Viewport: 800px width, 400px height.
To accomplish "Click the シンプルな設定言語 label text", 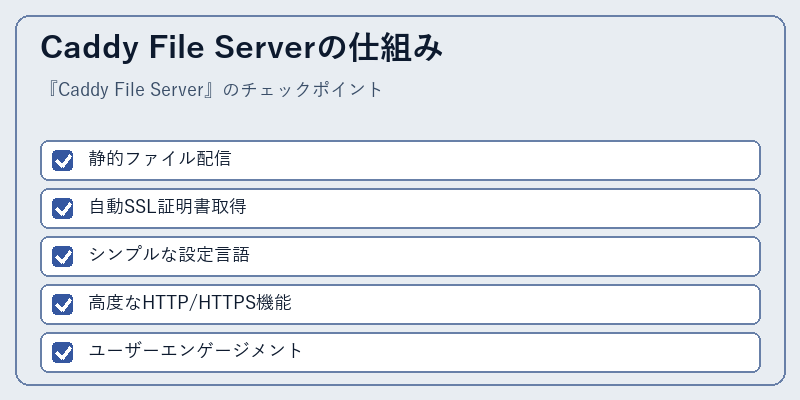I will [x=169, y=255].
